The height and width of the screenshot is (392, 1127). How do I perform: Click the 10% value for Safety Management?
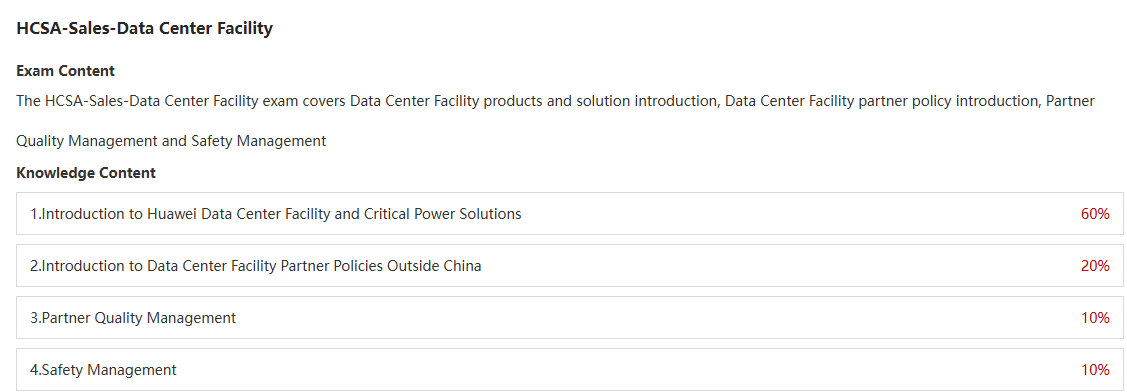click(1095, 370)
